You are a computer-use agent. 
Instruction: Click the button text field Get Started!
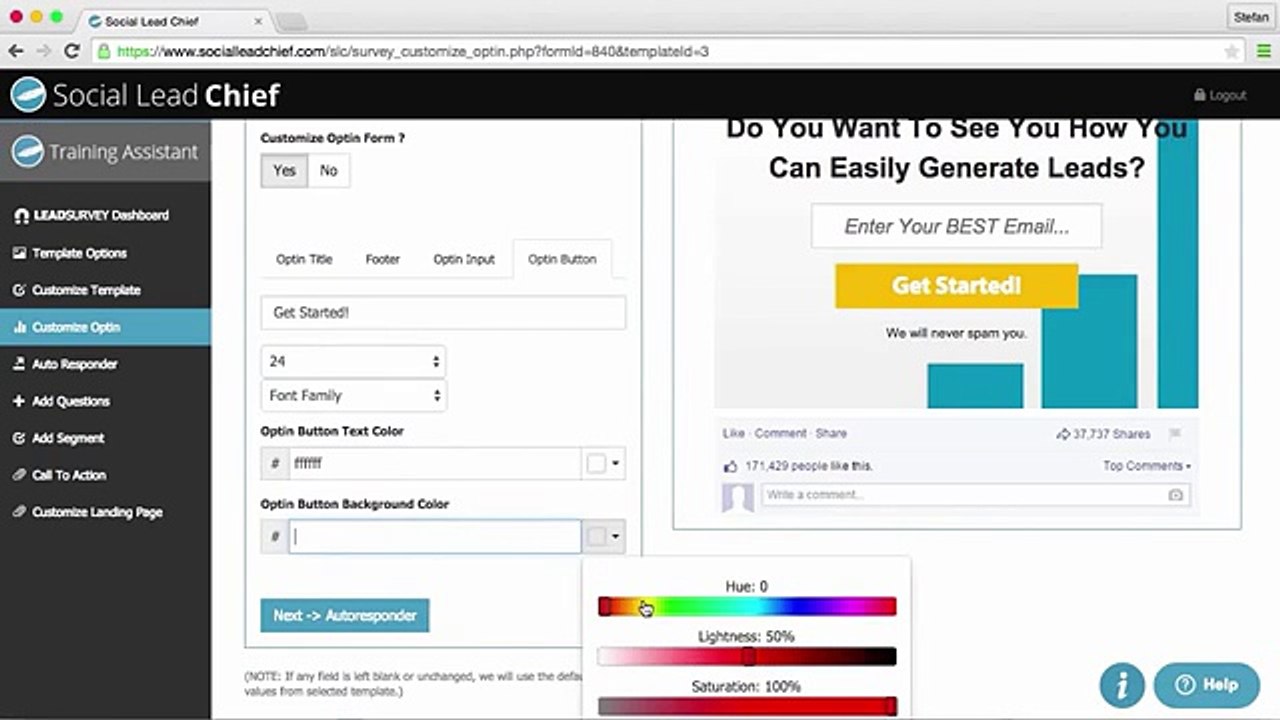443,313
